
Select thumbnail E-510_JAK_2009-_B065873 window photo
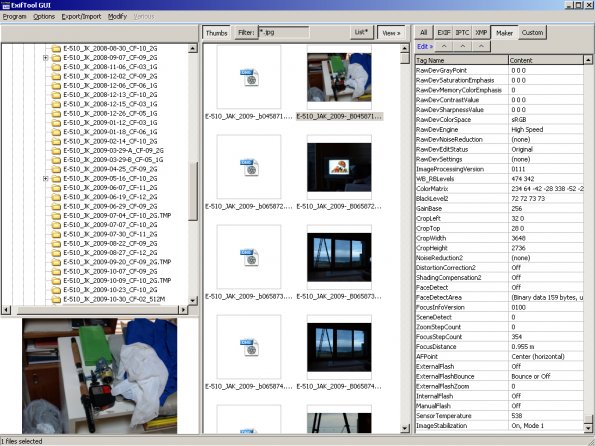coord(339,257)
